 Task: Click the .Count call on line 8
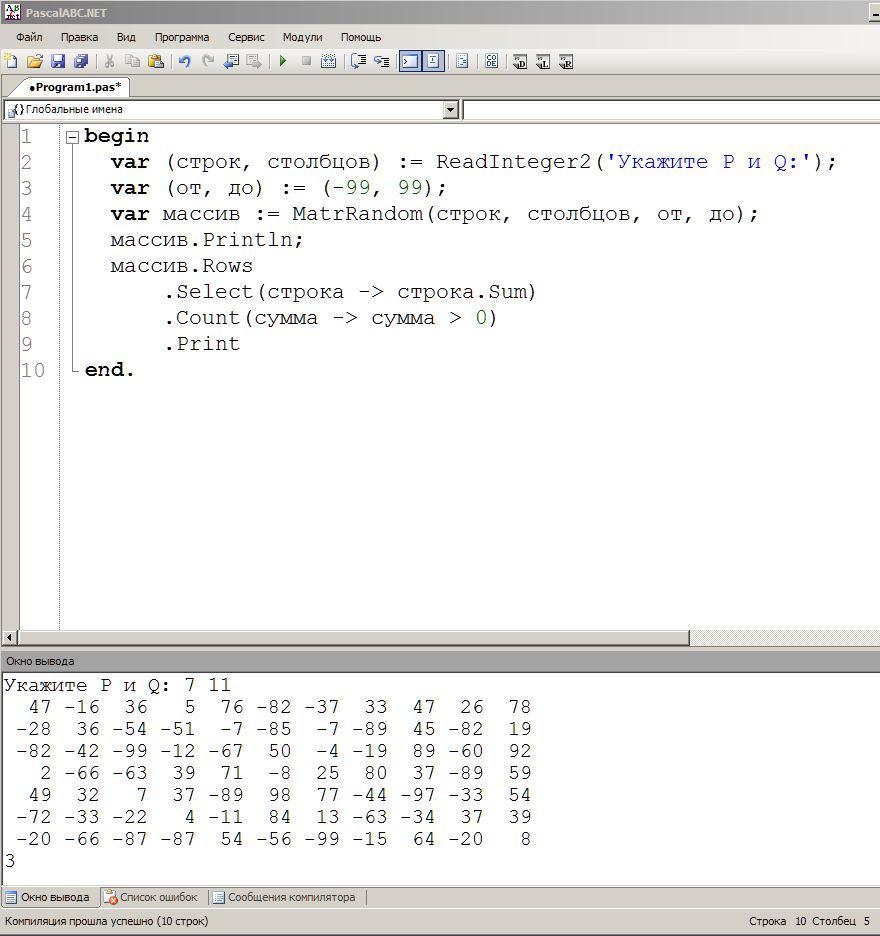pos(202,318)
